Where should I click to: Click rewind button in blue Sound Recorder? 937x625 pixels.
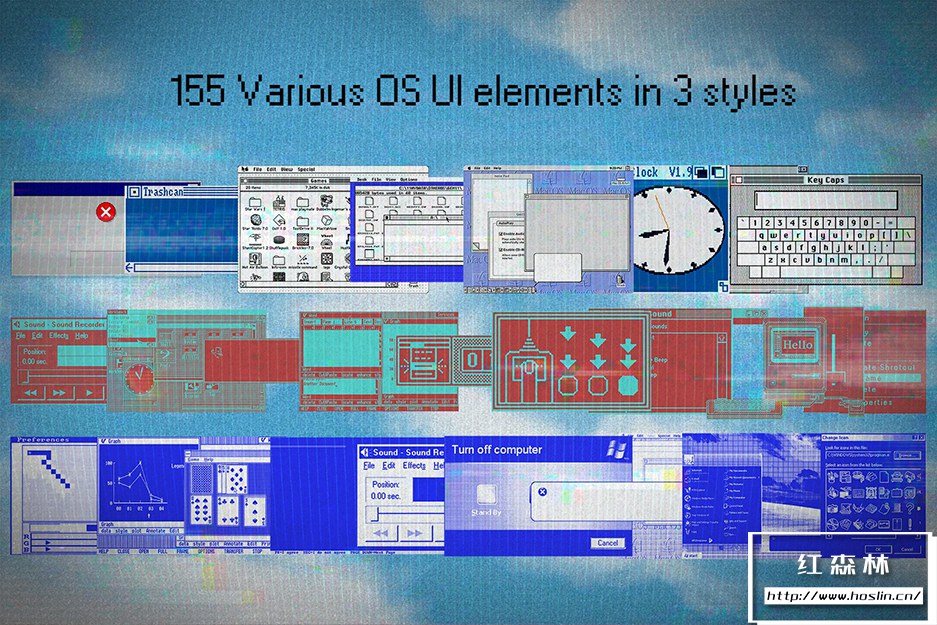(x=381, y=532)
